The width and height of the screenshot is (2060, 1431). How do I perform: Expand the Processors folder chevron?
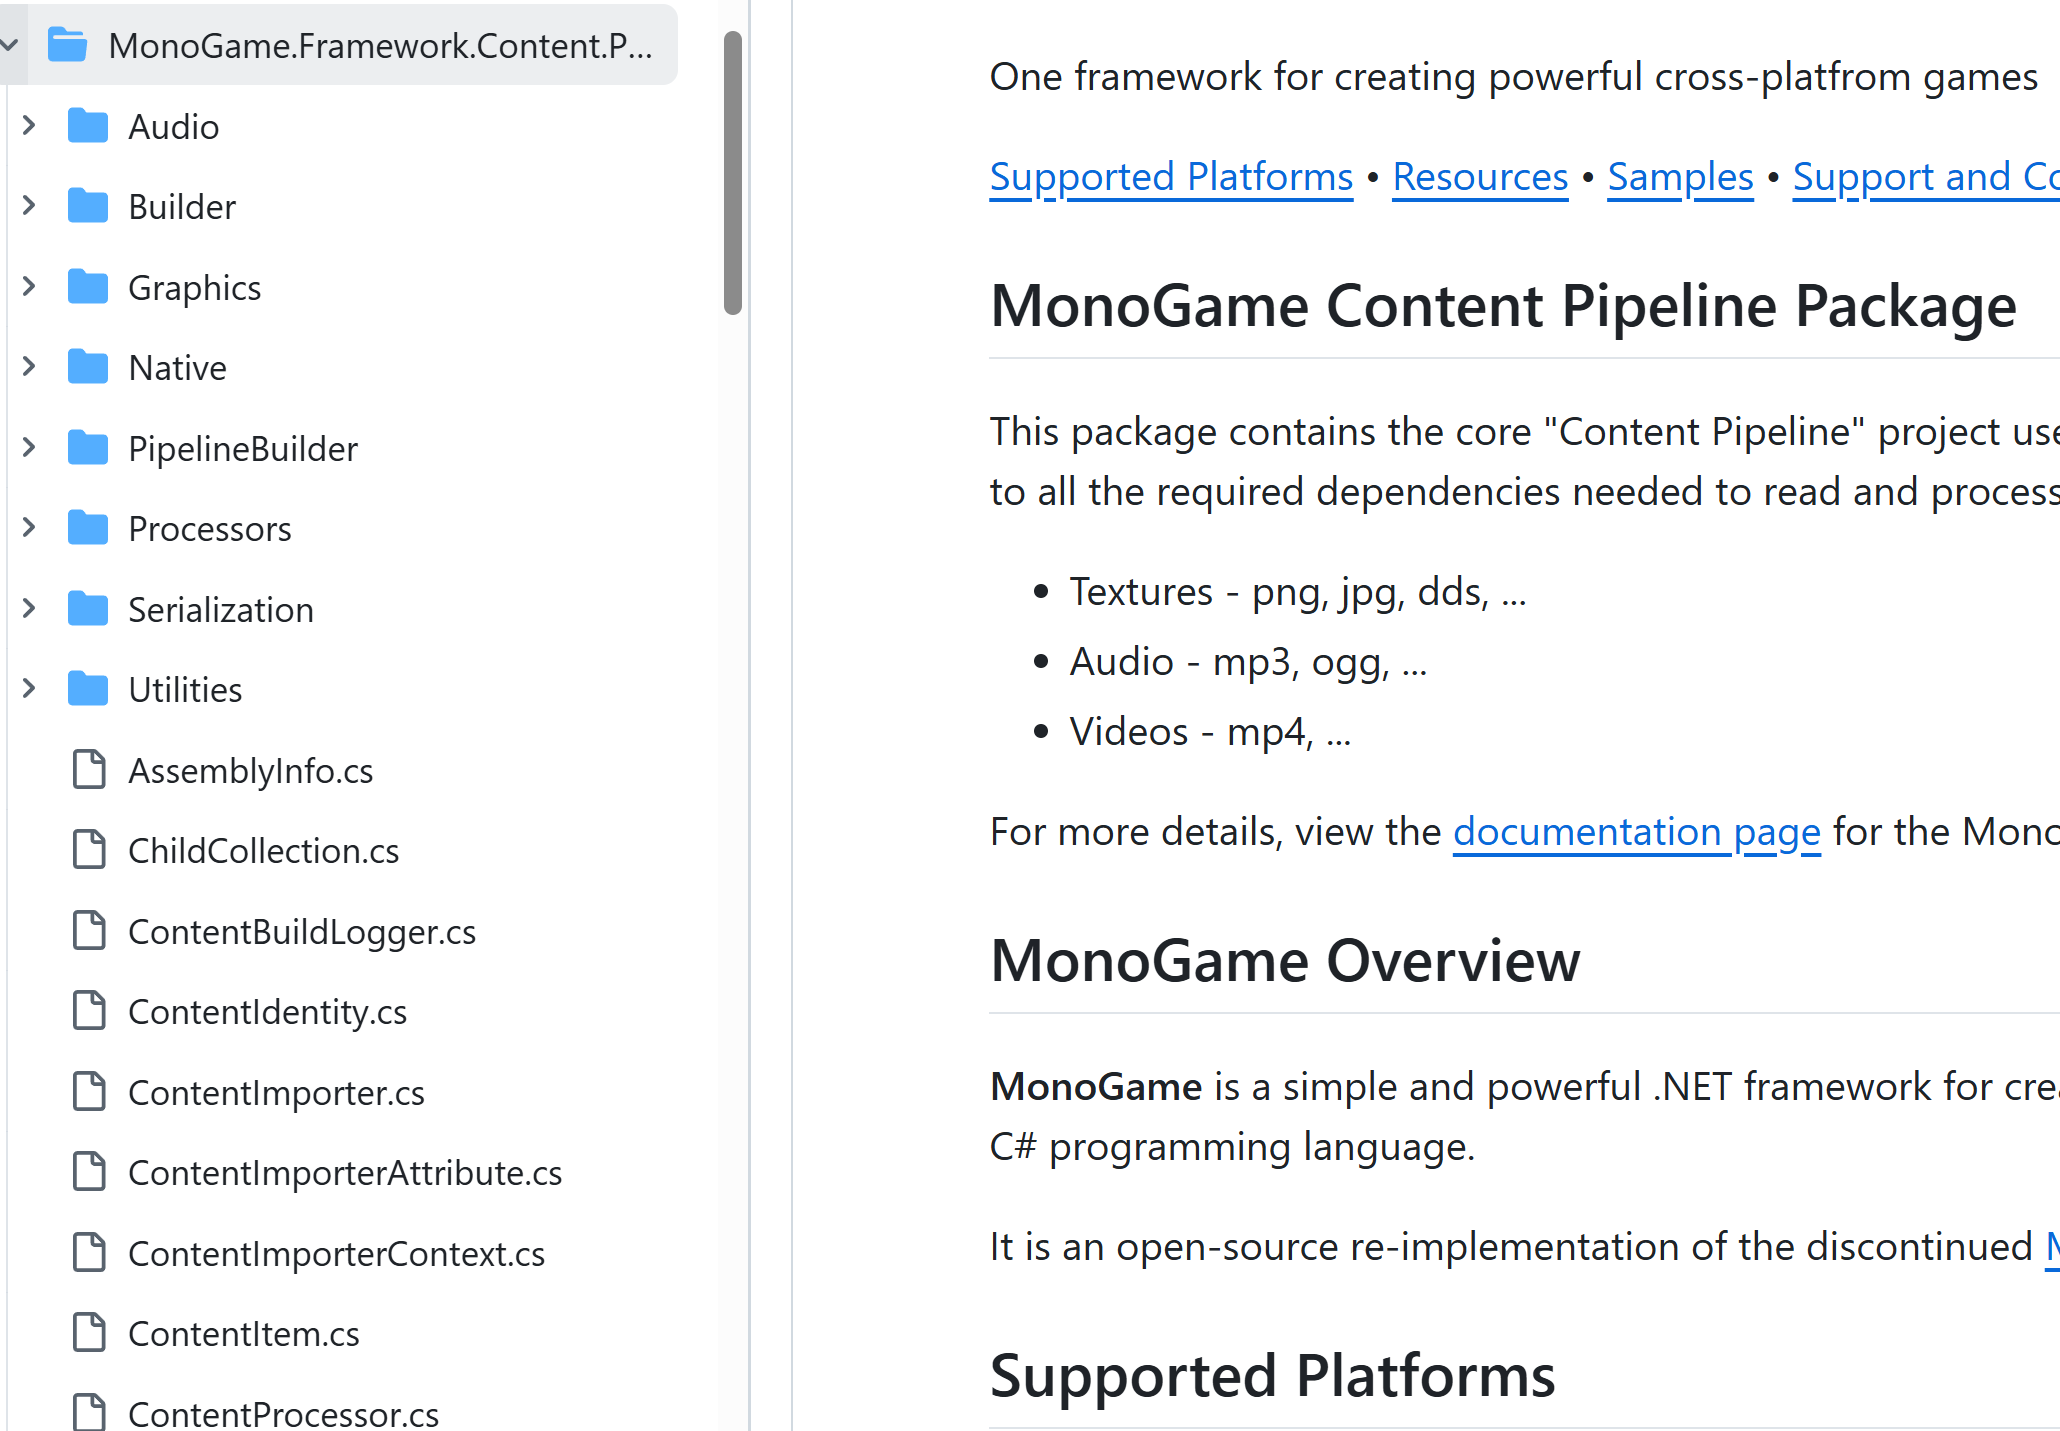(29, 529)
